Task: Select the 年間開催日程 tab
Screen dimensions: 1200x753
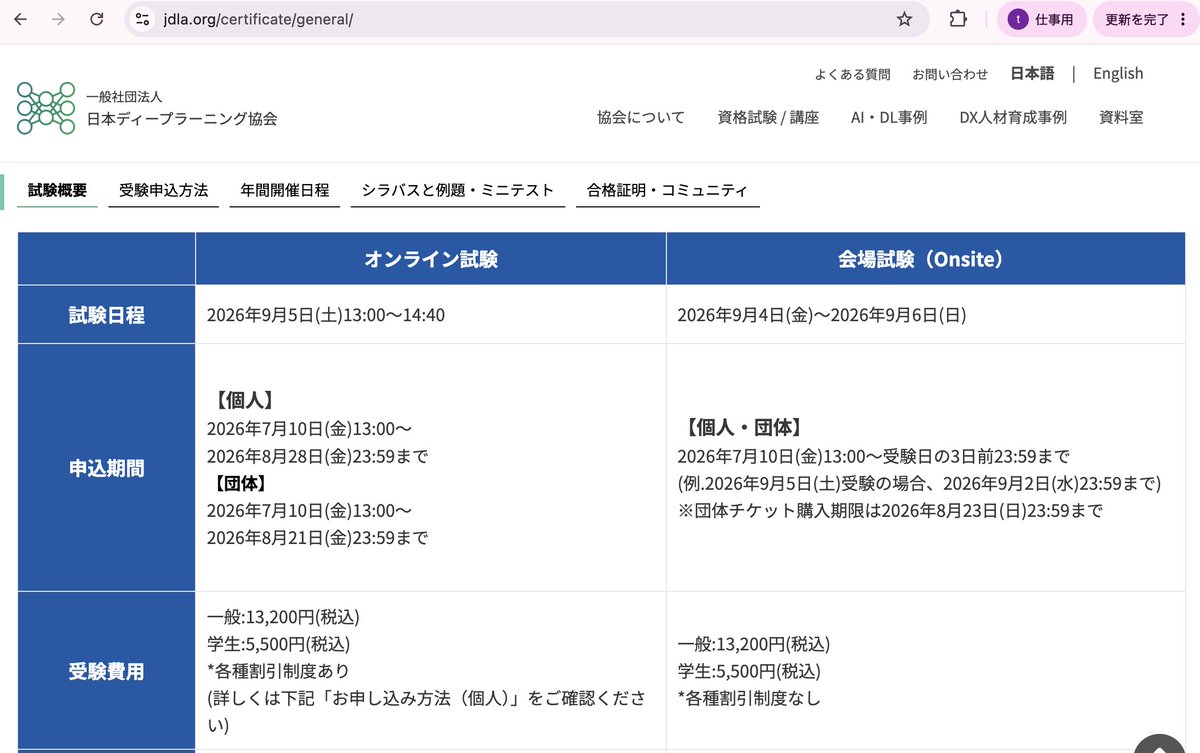Action: pos(284,190)
